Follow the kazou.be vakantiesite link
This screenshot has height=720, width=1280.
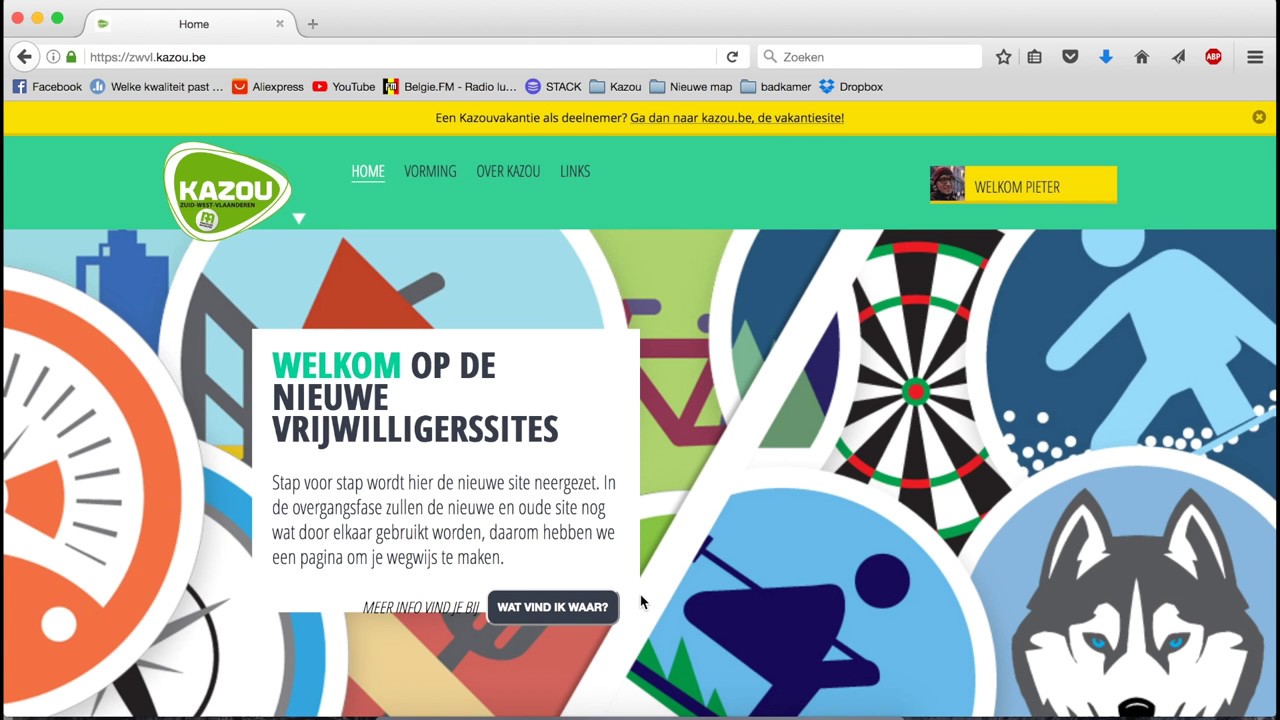point(737,118)
